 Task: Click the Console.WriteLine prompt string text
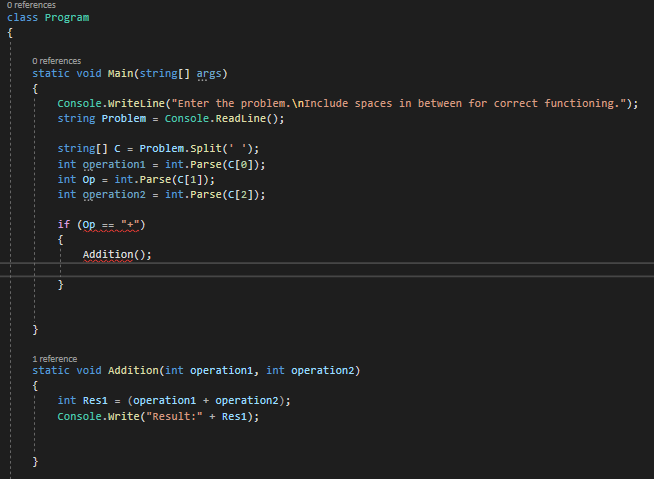tap(399, 103)
